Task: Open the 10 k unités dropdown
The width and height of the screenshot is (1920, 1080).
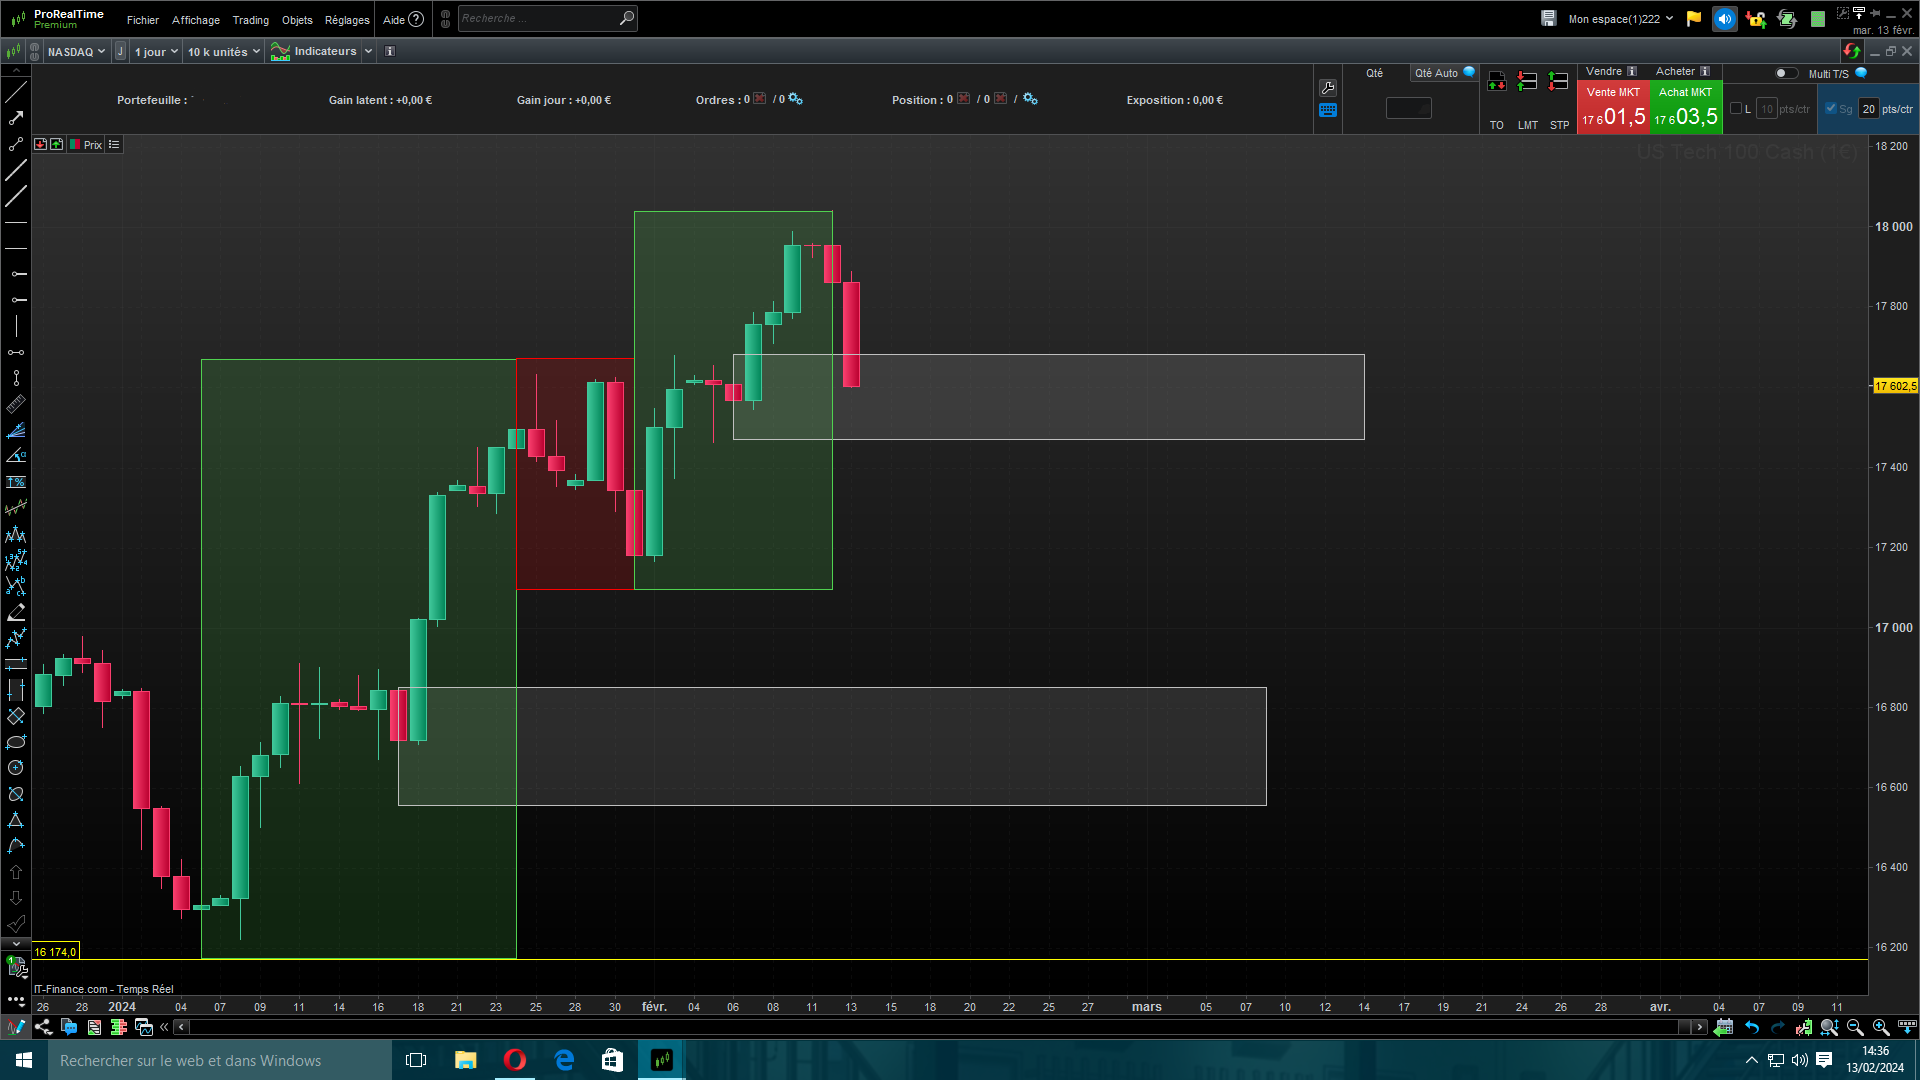Action: point(223,52)
